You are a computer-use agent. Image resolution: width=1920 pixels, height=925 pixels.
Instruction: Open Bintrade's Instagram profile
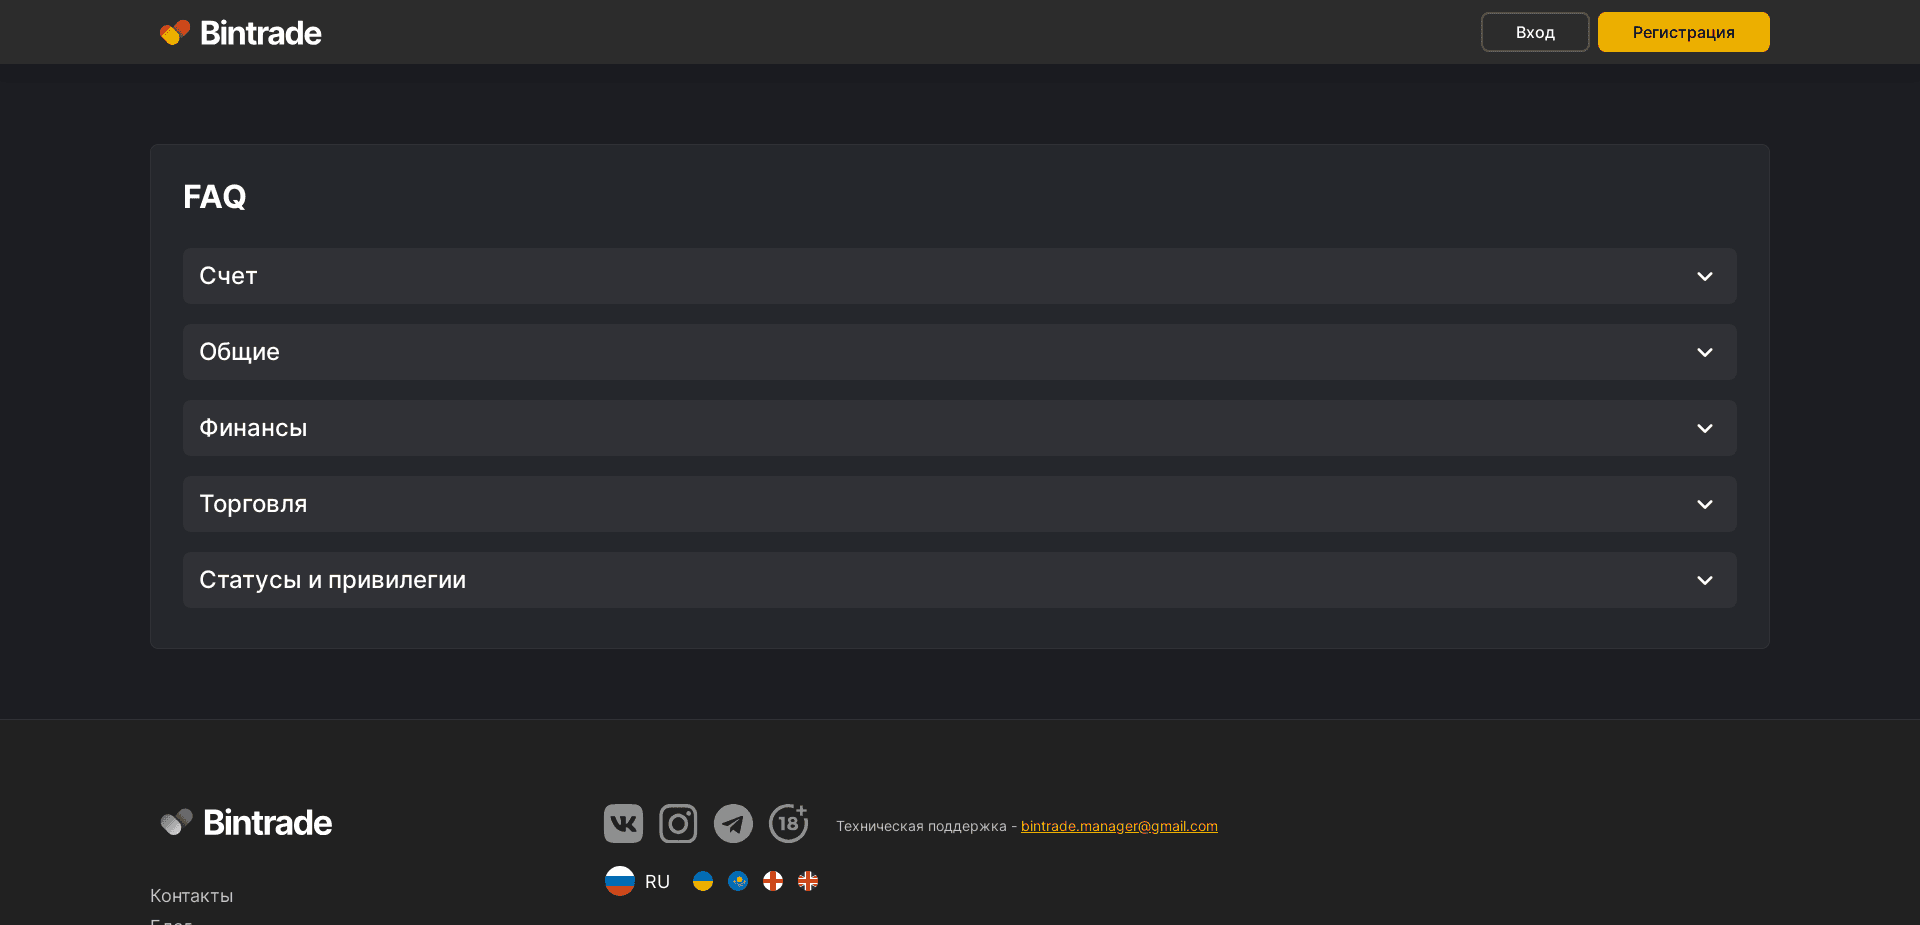pyautogui.click(x=678, y=823)
